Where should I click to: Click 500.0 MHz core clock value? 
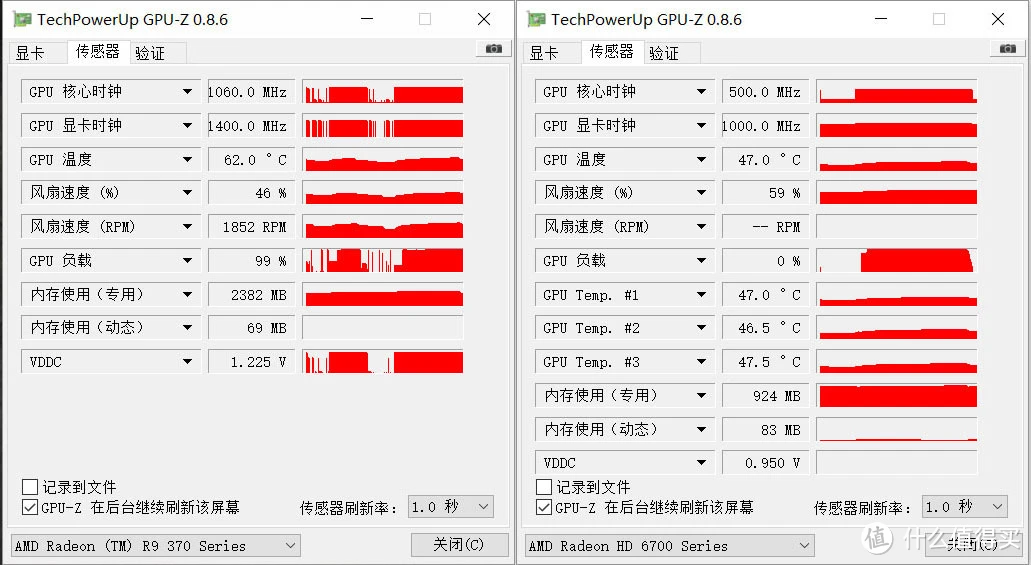[x=765, y=91]
